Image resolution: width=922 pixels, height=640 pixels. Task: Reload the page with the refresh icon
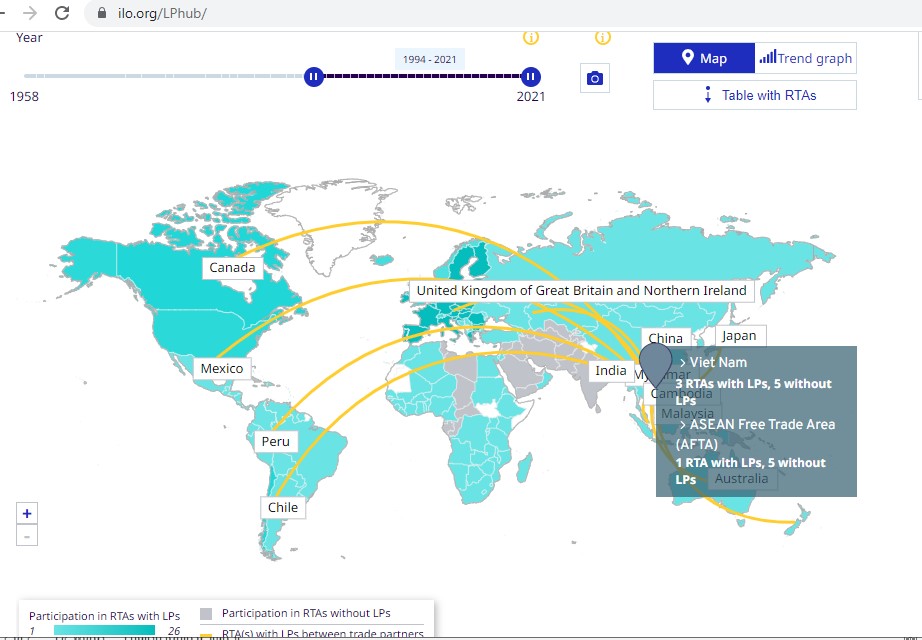coord(62,13)
